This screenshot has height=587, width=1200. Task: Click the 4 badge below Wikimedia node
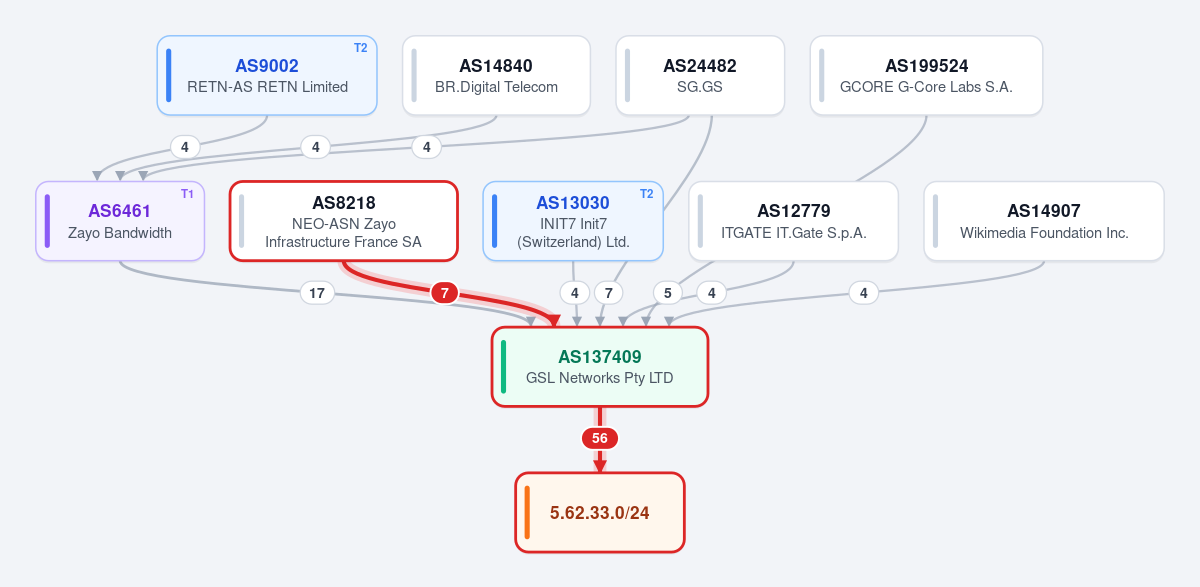[863, 293]
